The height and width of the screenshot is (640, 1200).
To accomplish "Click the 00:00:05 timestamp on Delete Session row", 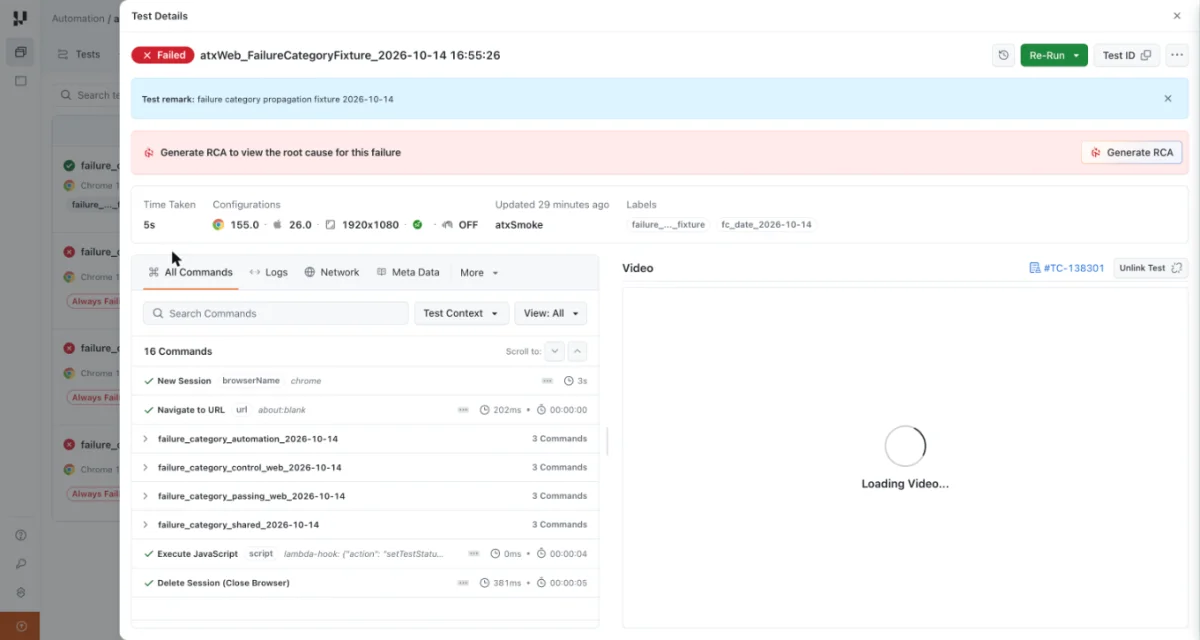I will point(562,582).
